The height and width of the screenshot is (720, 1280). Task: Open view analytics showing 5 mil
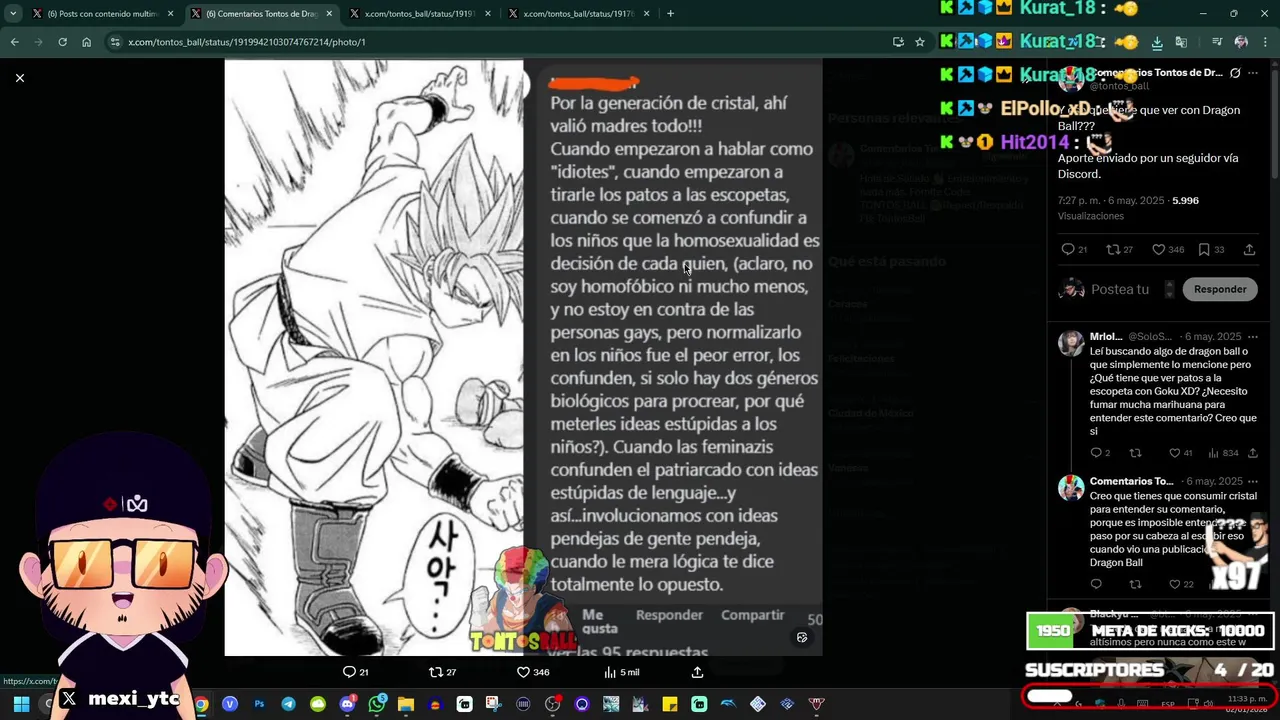coord(622,672)
